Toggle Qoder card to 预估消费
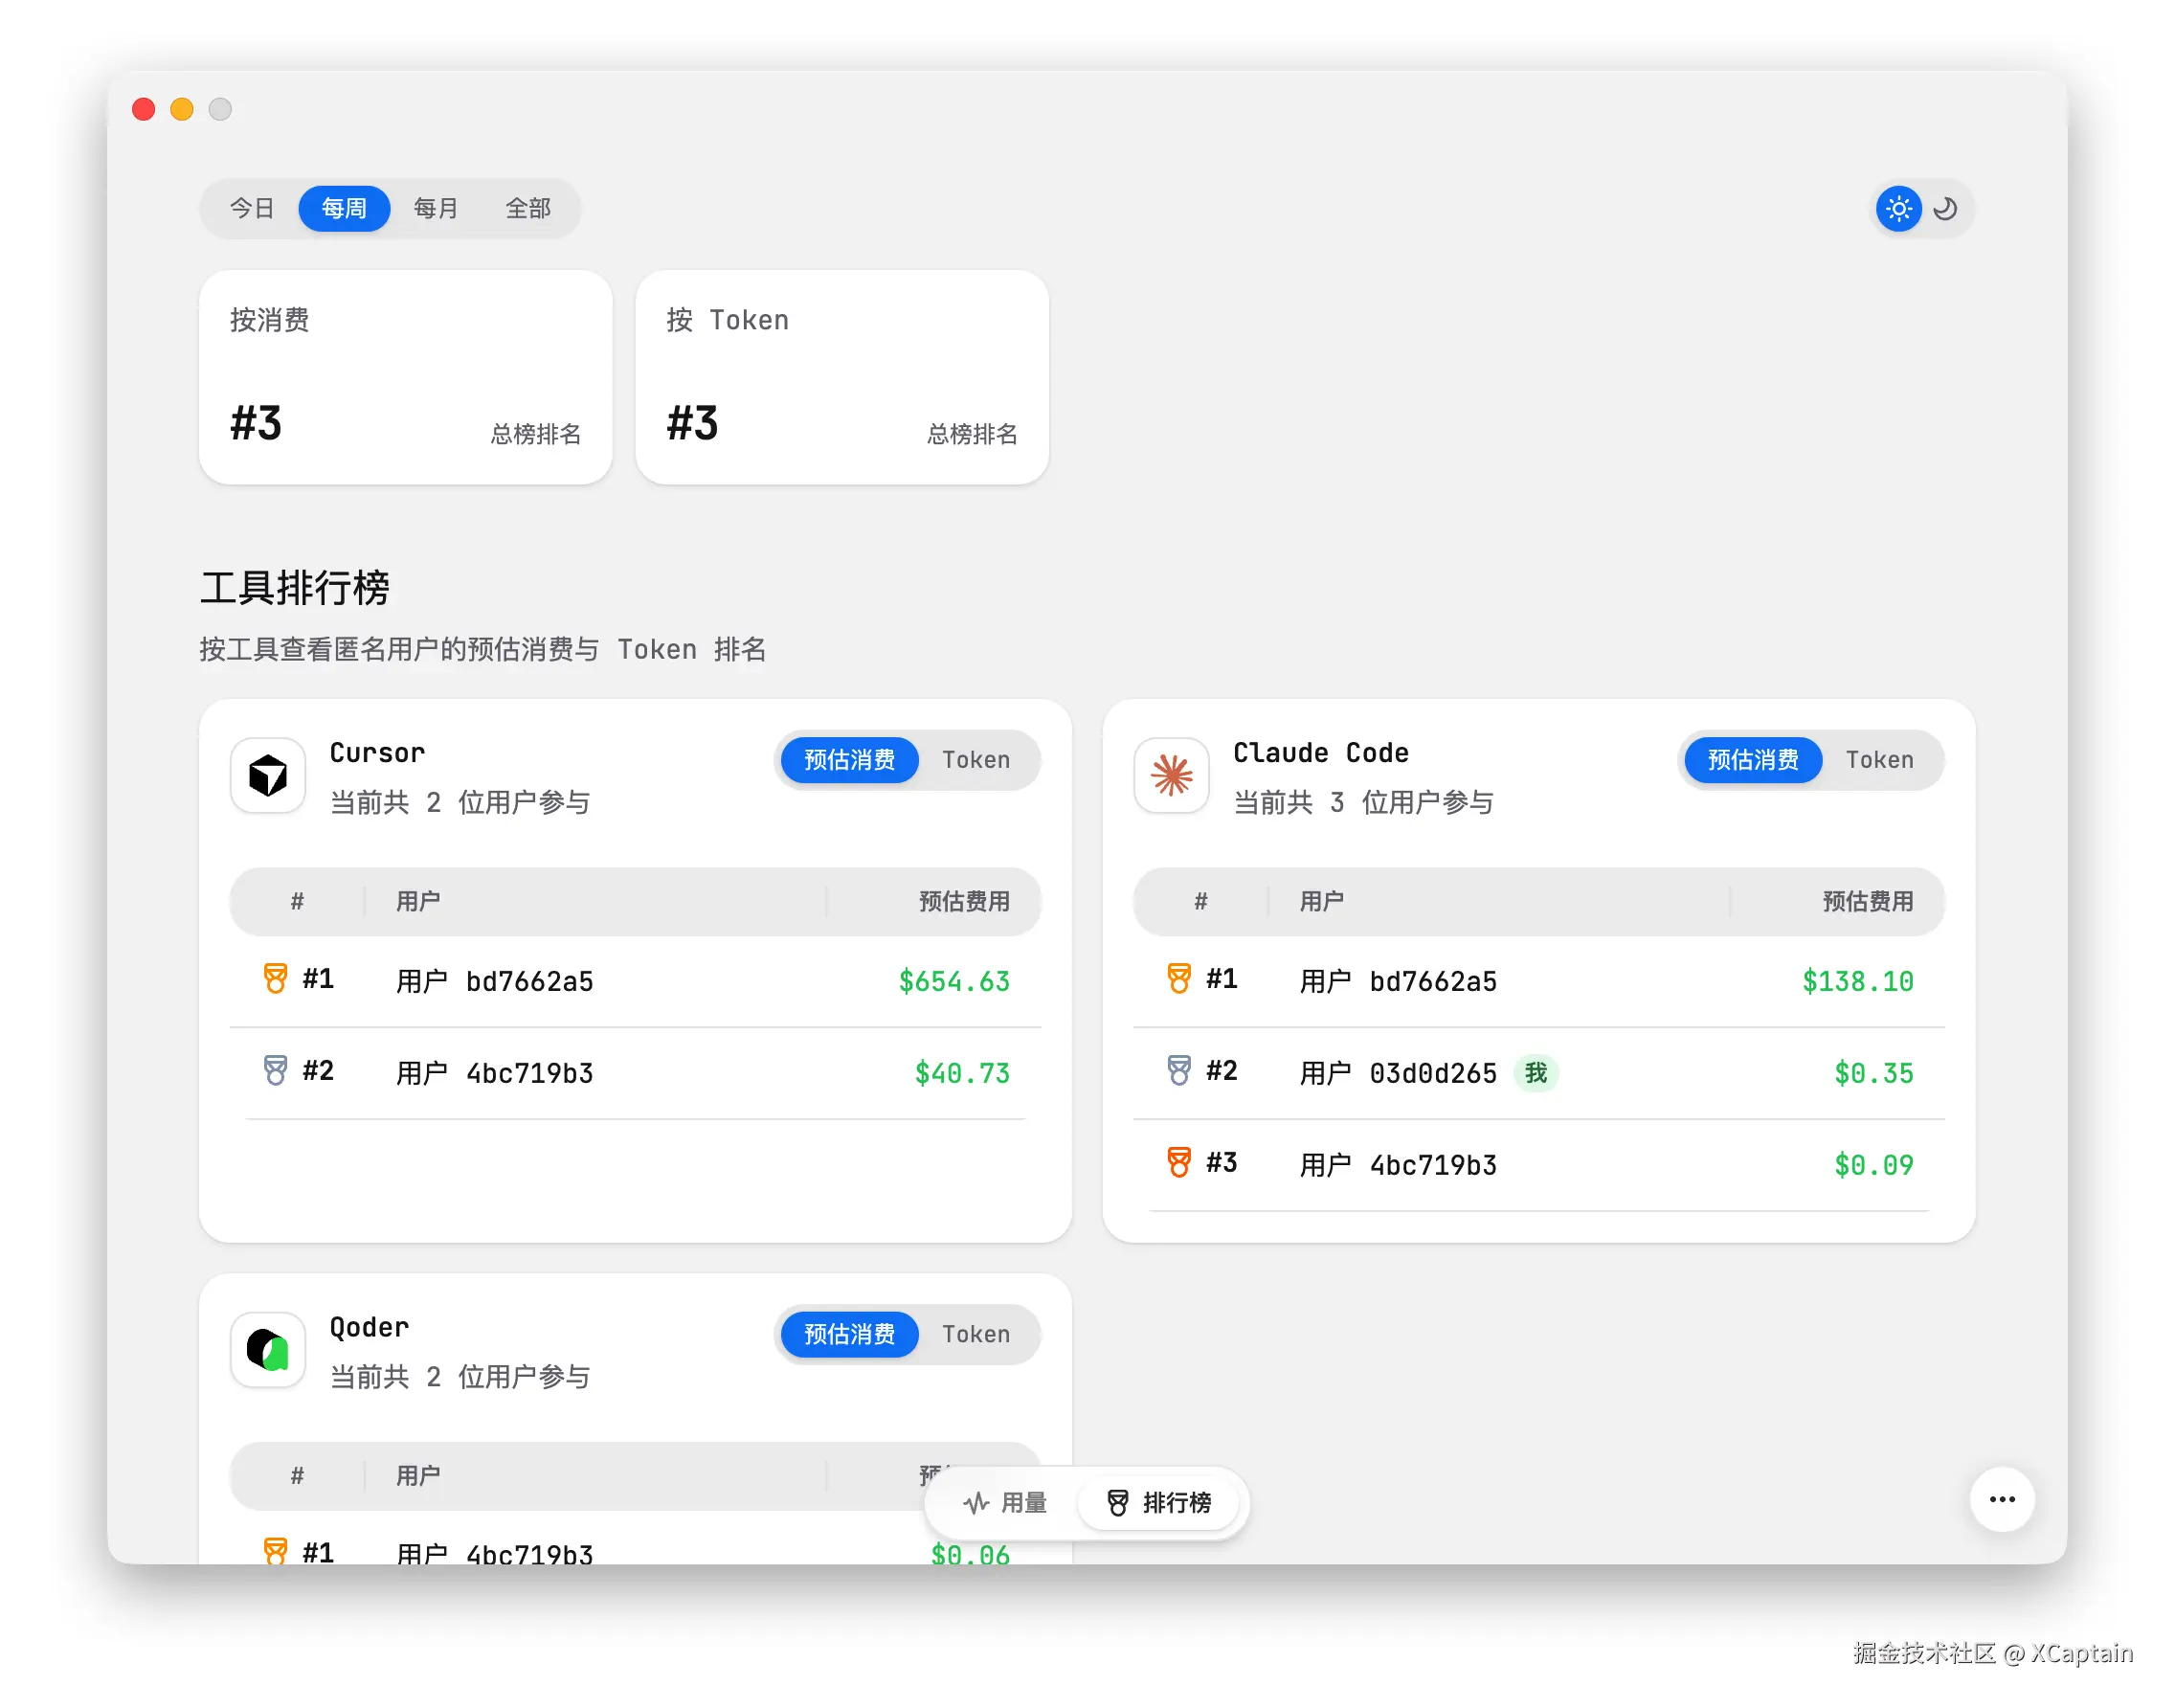 click(x=849, y=1334)
